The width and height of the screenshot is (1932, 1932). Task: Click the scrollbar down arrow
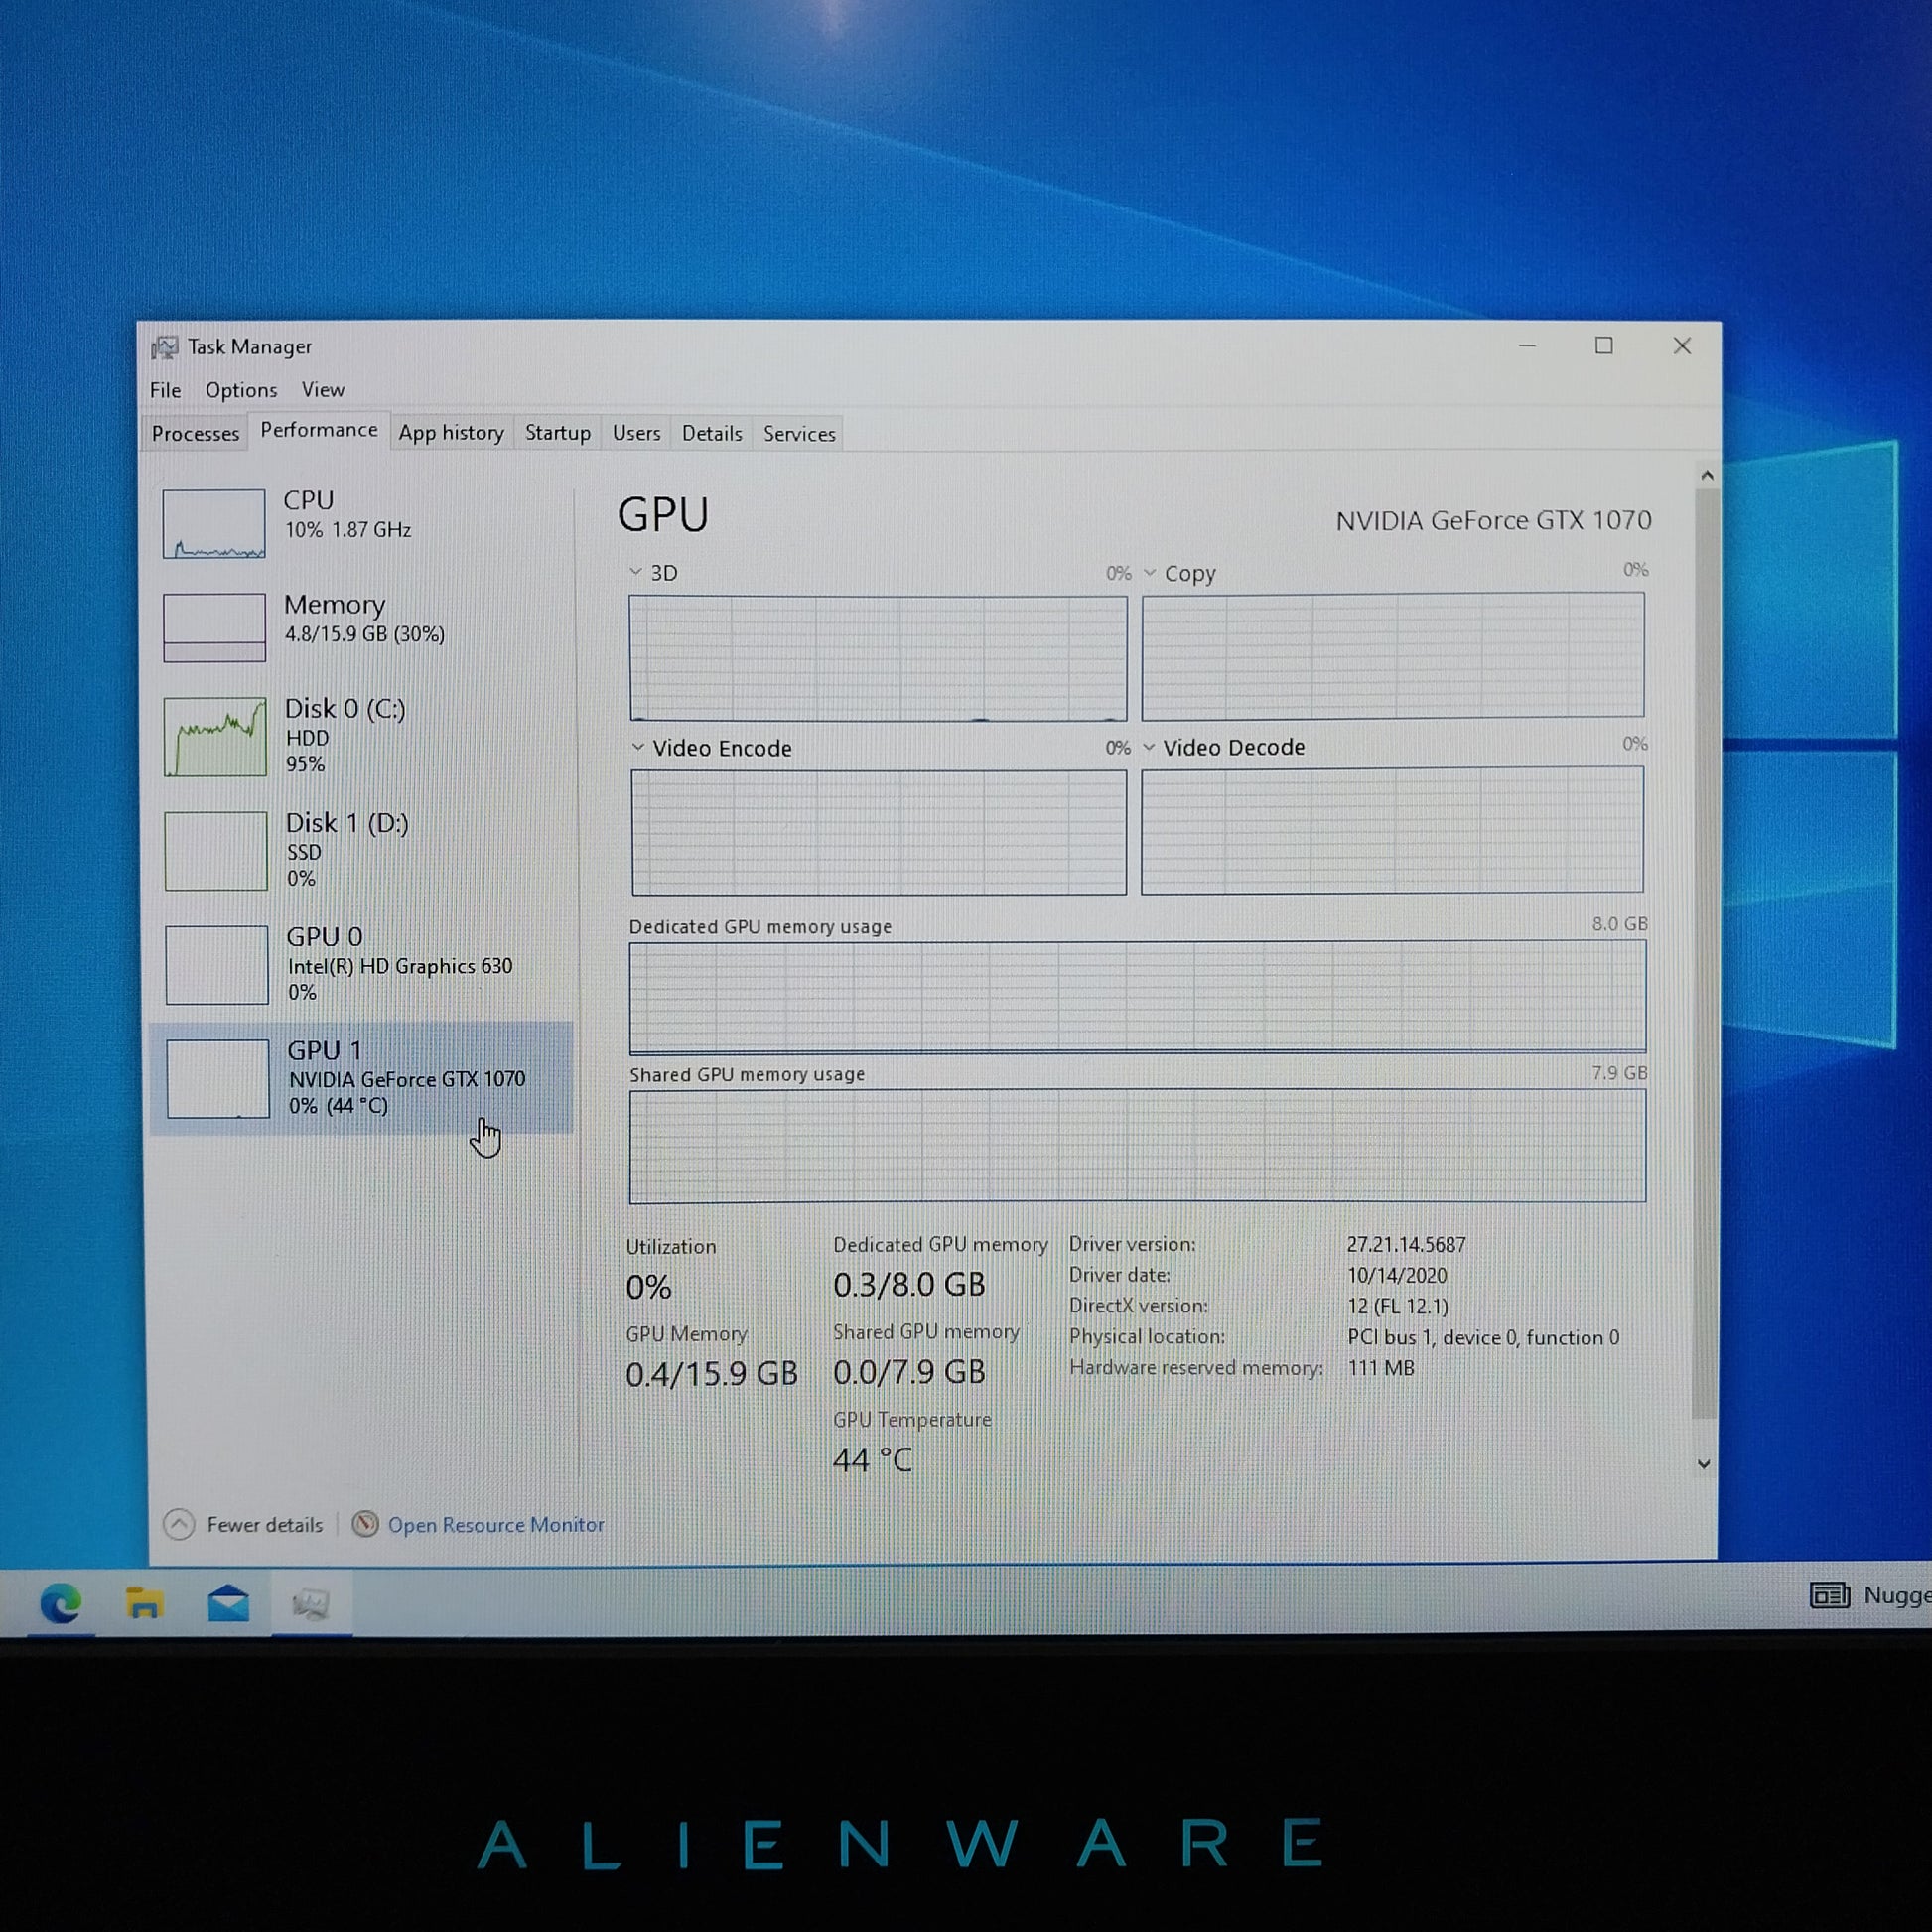[1704, 1464]
